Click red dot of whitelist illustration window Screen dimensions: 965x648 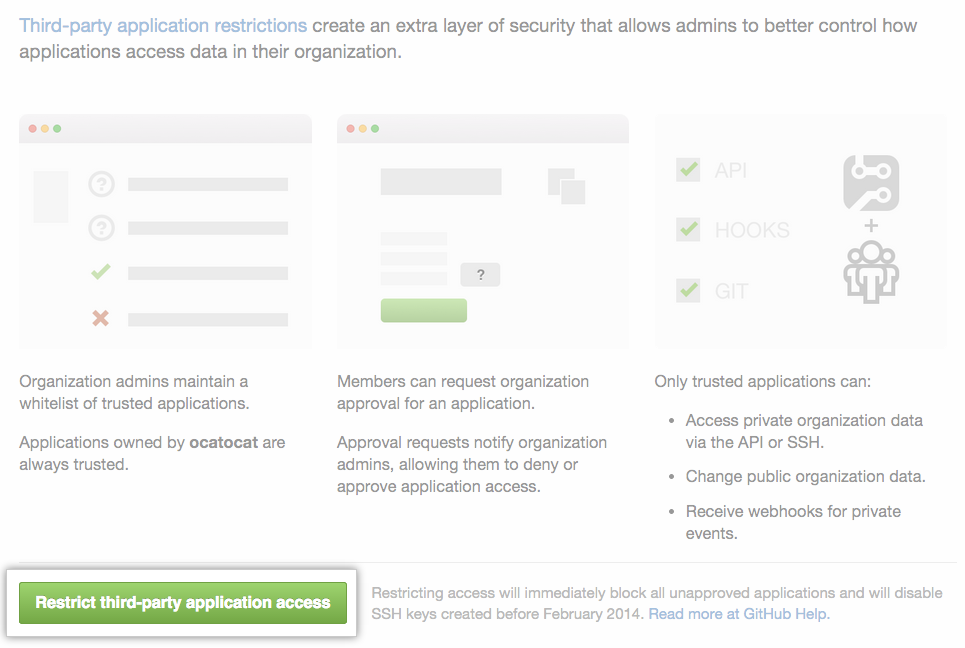(32, 129)
